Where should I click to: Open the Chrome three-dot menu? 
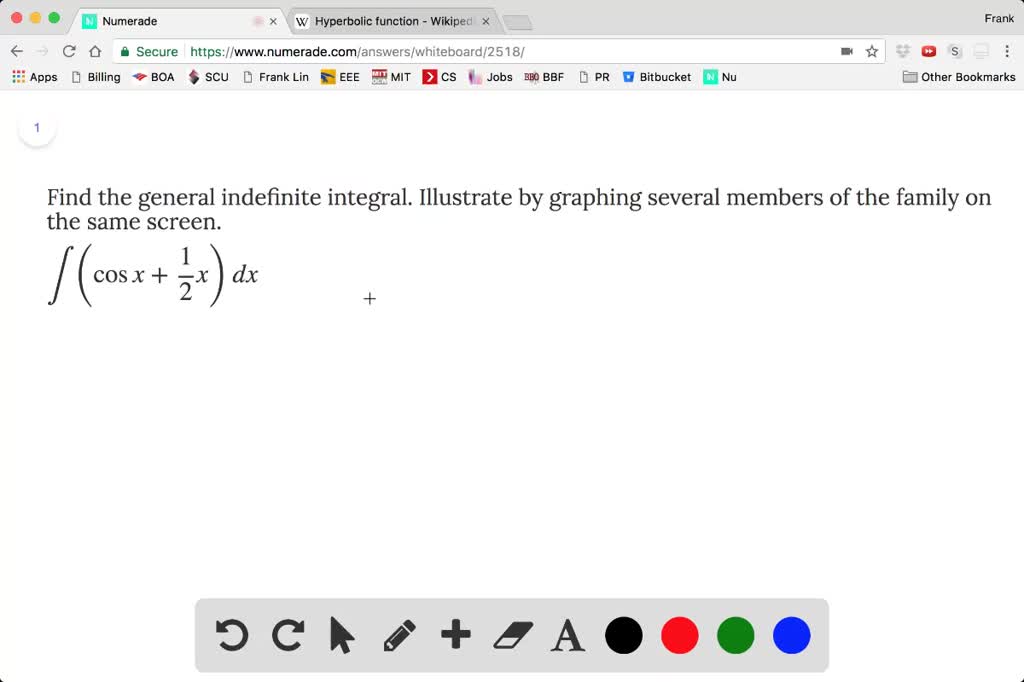click(1006, 51)
